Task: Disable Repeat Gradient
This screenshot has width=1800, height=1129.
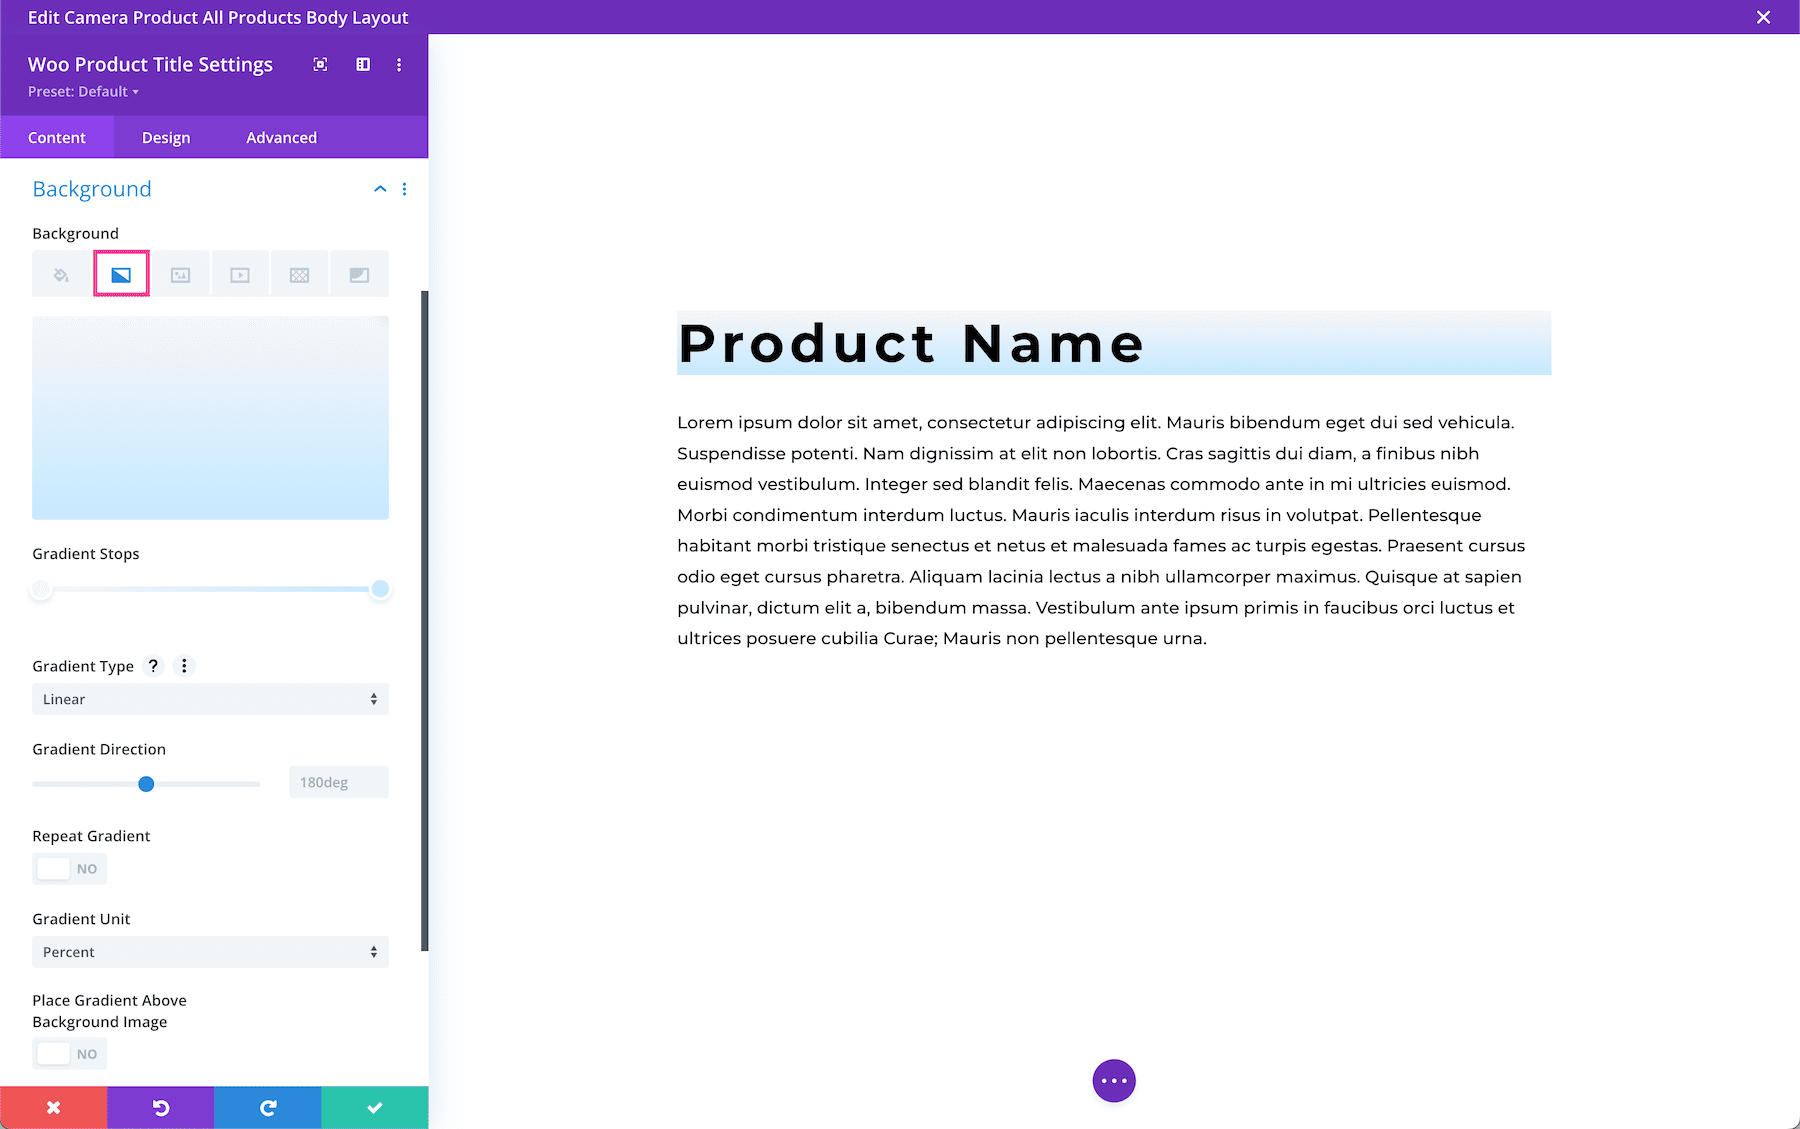Action: click(x=69, y=868)
